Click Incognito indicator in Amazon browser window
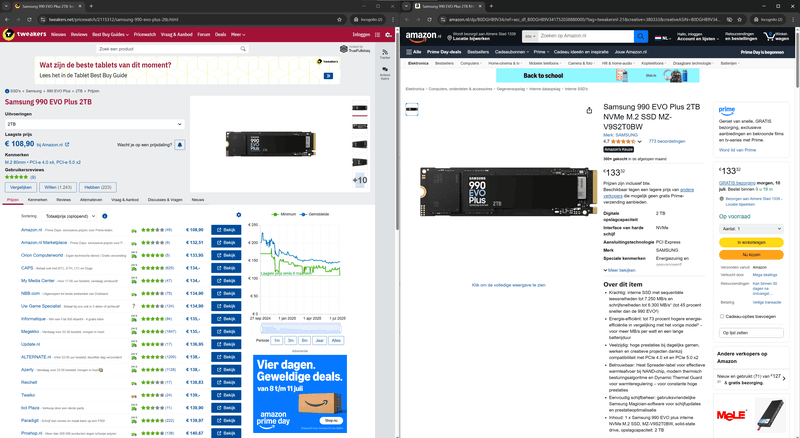This screenshot has height=438, width=800. [x=768, y=19]
